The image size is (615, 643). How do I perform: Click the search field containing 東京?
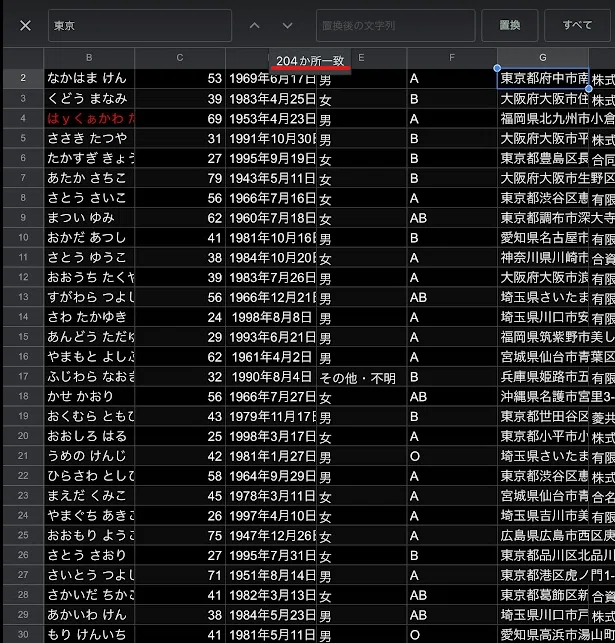[x=140, y=26]
